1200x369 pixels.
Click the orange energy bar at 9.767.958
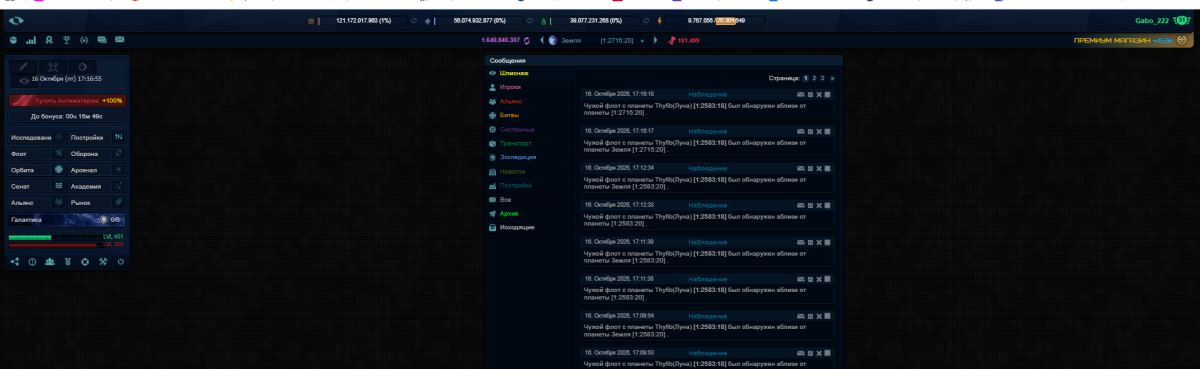pos(727,20)
